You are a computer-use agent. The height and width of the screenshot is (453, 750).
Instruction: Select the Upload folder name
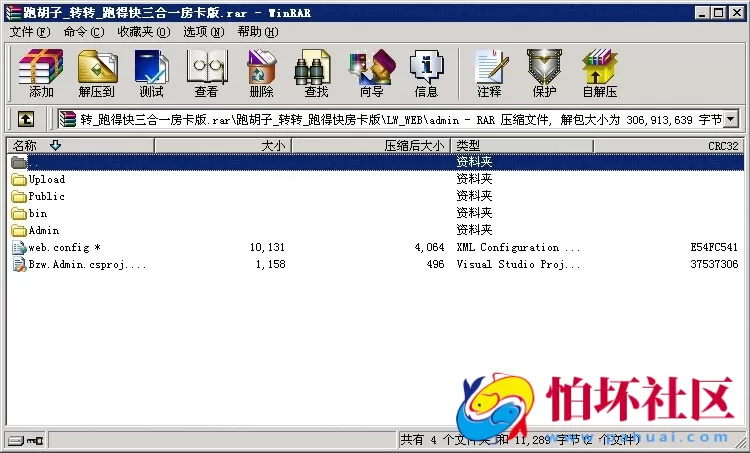click(47, 180)
